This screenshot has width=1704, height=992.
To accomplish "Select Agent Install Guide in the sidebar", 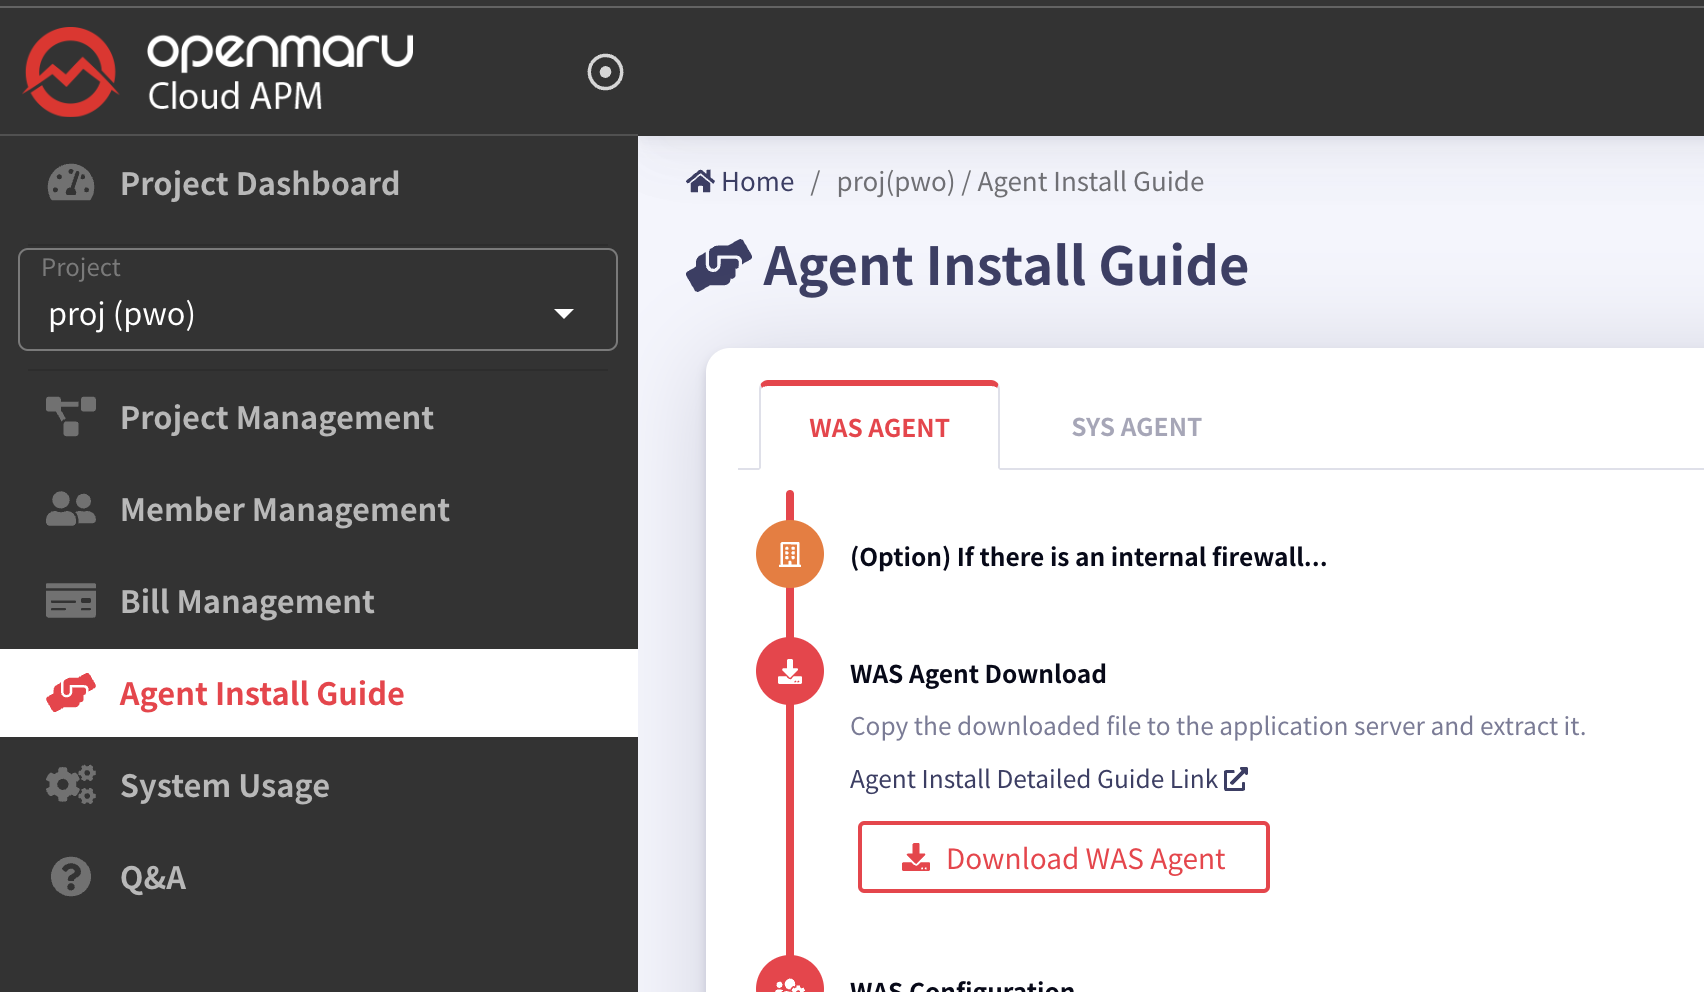I will pyautogui.click(x=261, y=694).
